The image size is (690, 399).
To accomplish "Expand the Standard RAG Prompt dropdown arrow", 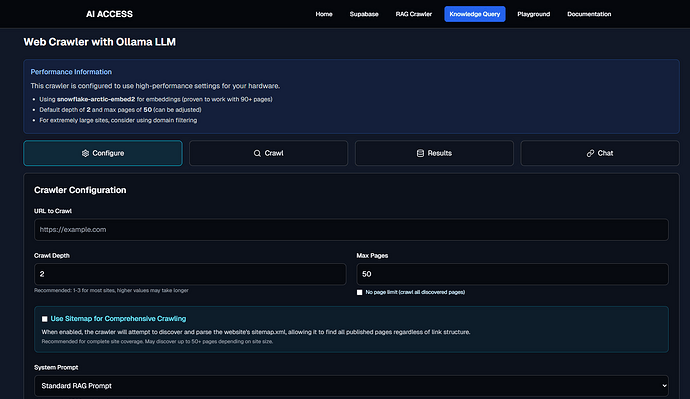I will 664,386.
